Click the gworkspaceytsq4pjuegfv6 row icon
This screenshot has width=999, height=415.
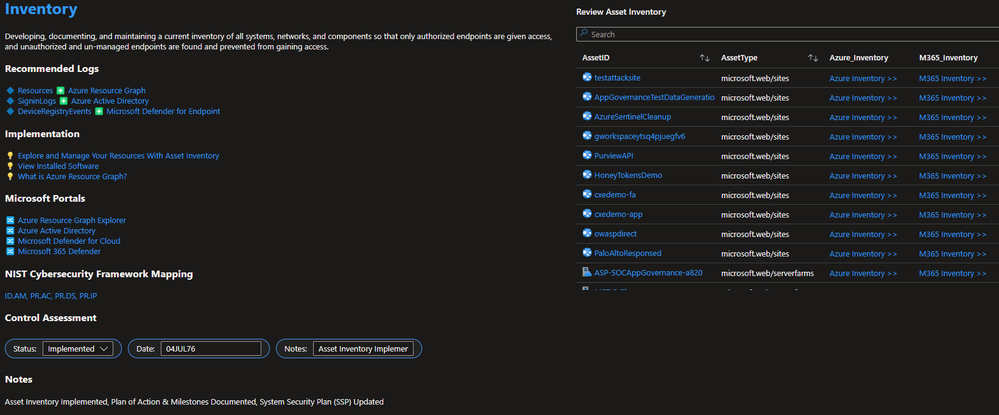click(x=587, y=136)
